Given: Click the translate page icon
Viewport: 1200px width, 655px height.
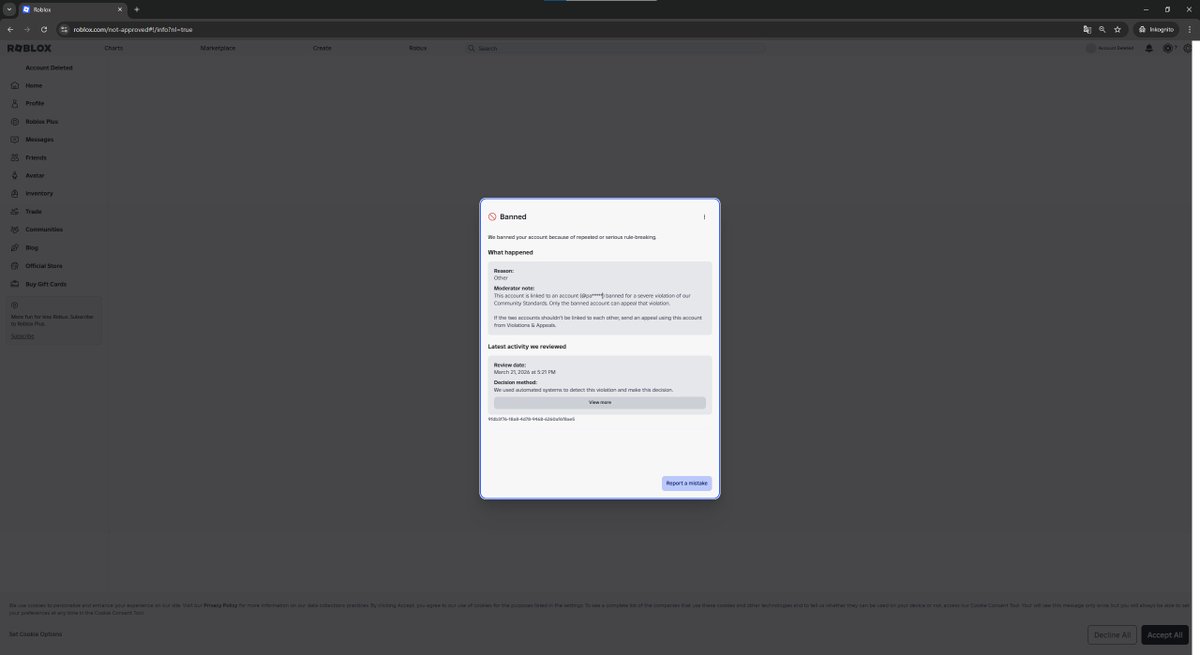Looking at the screenshot, I should coord(1085,29).
